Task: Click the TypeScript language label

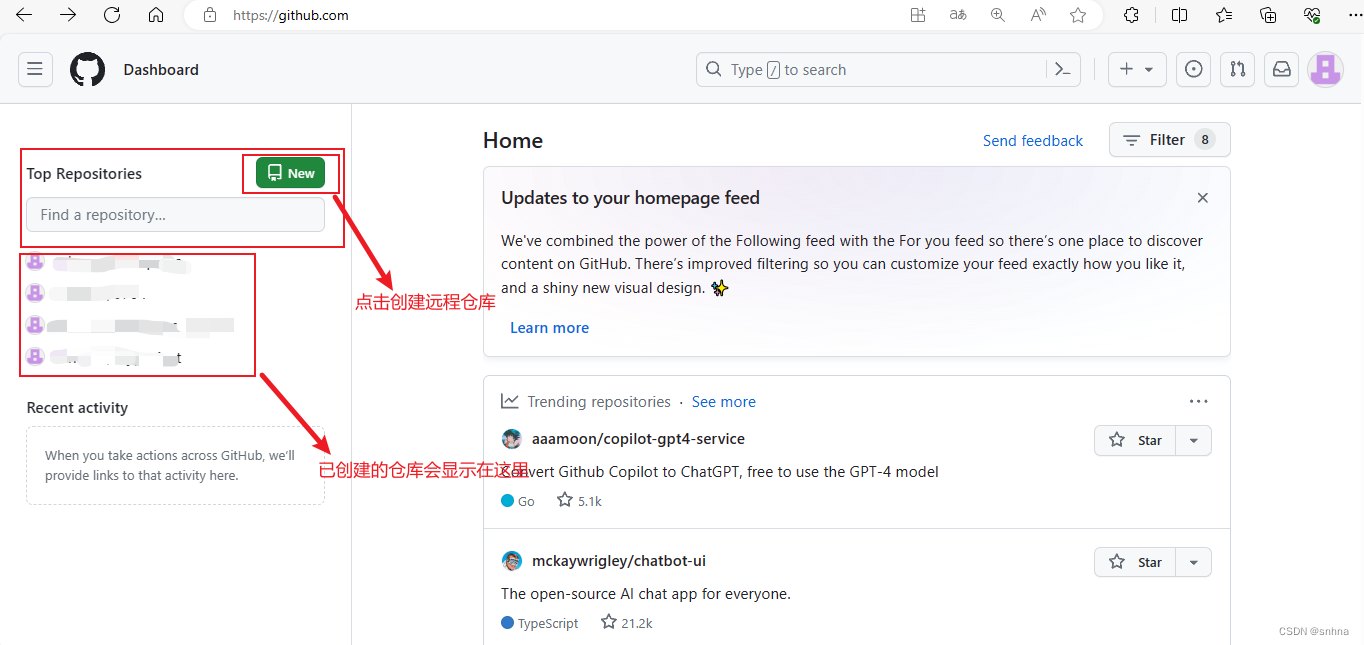Action: 540,623
